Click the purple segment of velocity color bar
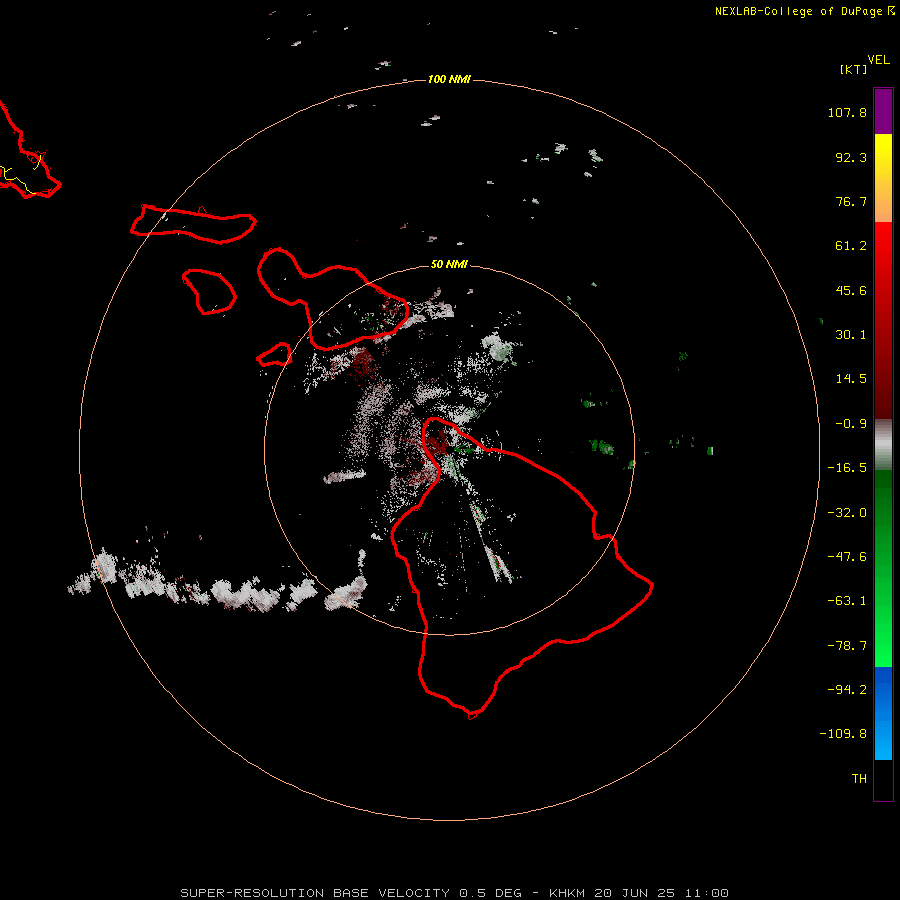This screenshot has height=900, width=900. pos(883,111)
